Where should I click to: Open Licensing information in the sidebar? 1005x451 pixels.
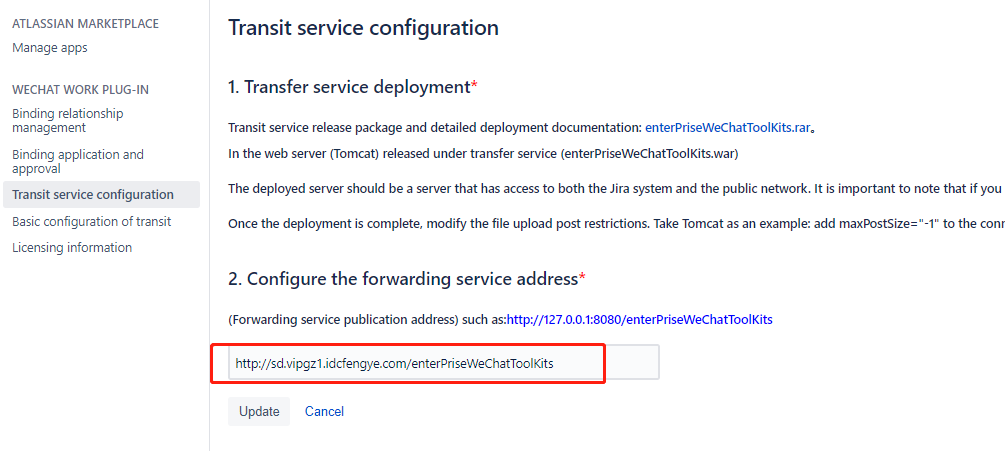[72, 247]
